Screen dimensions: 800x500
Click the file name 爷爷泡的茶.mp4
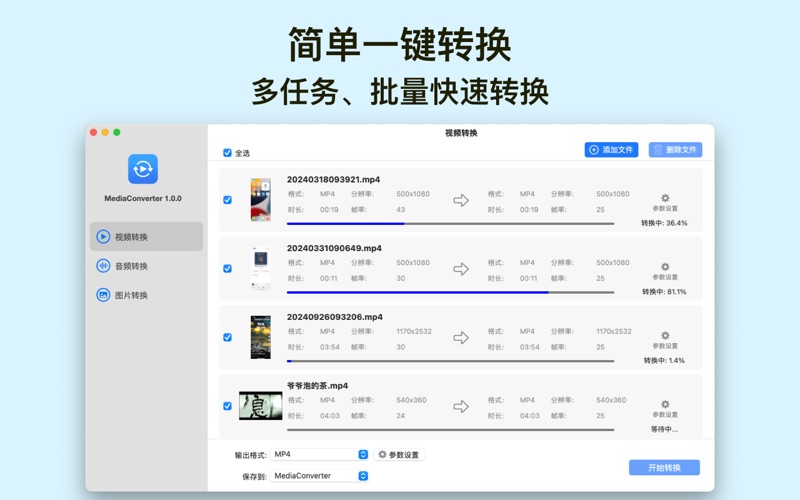[317, 386]
